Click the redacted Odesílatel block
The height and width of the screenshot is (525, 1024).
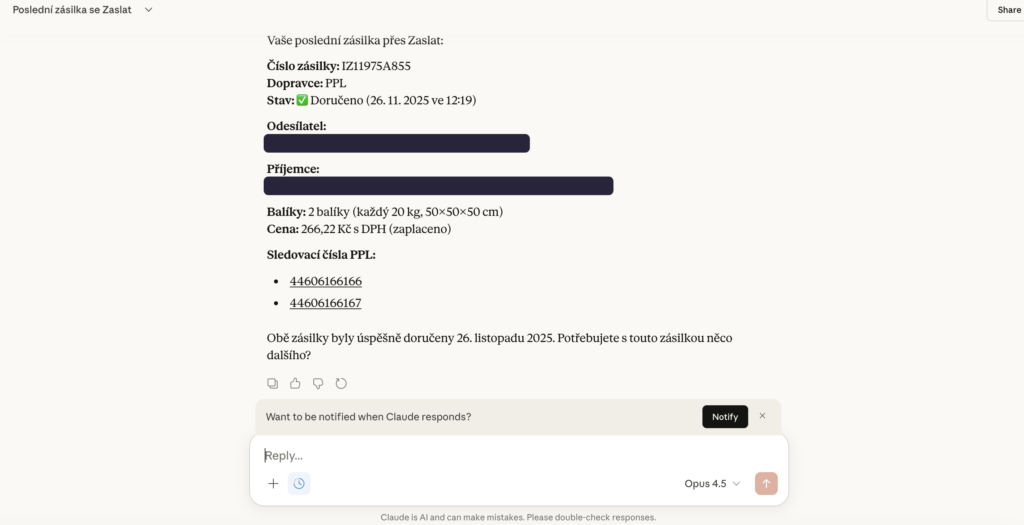click(396, 143)
